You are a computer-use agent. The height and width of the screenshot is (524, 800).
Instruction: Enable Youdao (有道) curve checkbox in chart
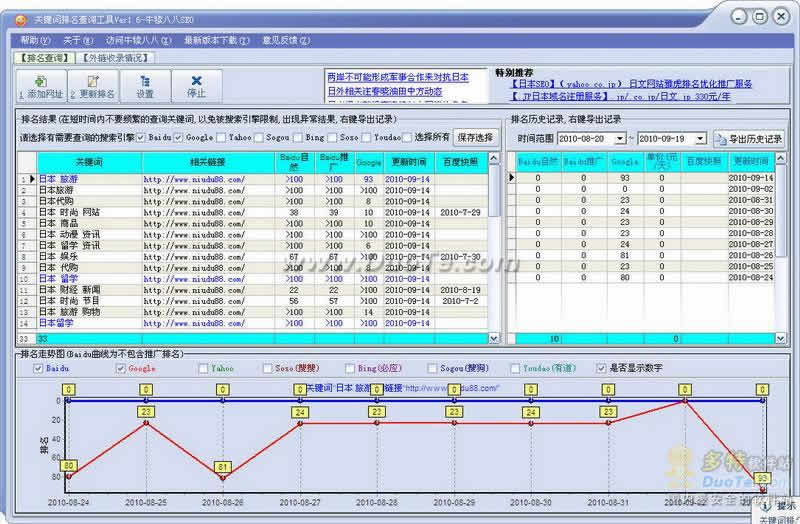coord(515,368)
